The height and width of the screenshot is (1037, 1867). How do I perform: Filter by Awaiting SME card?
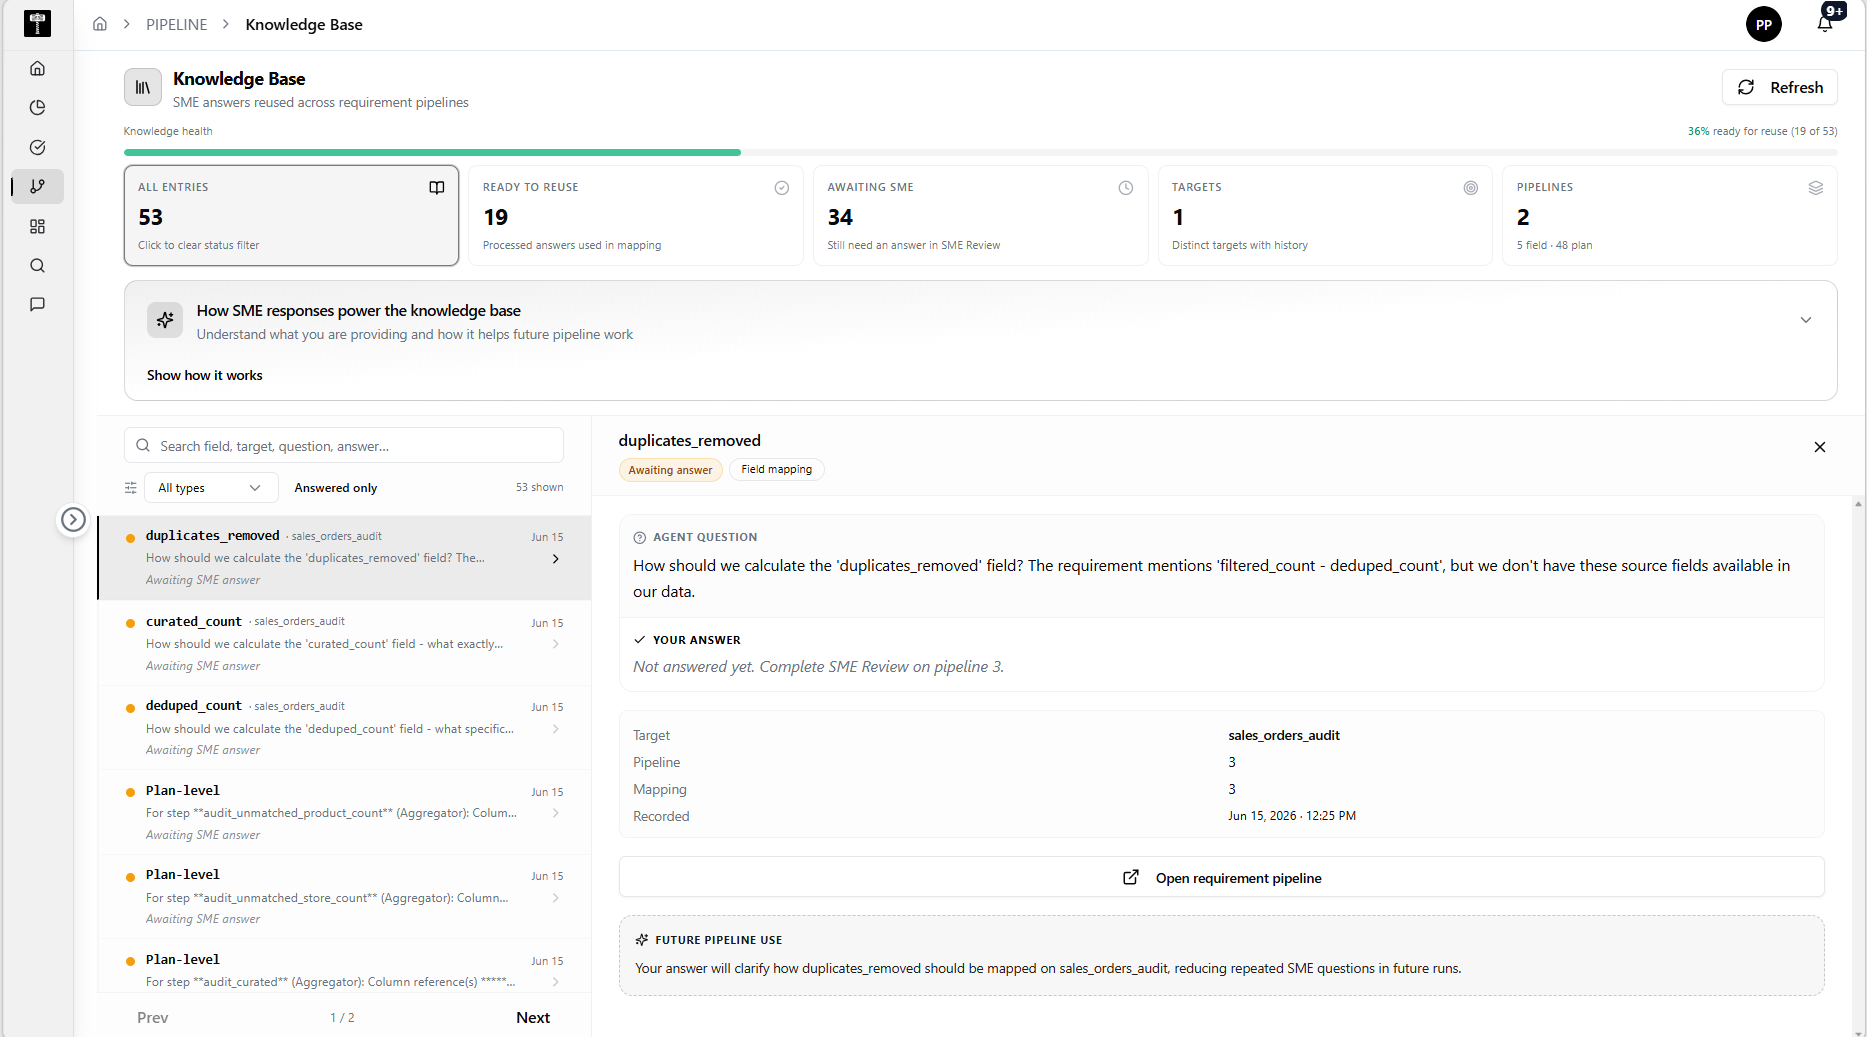click(x=980, y=215)
